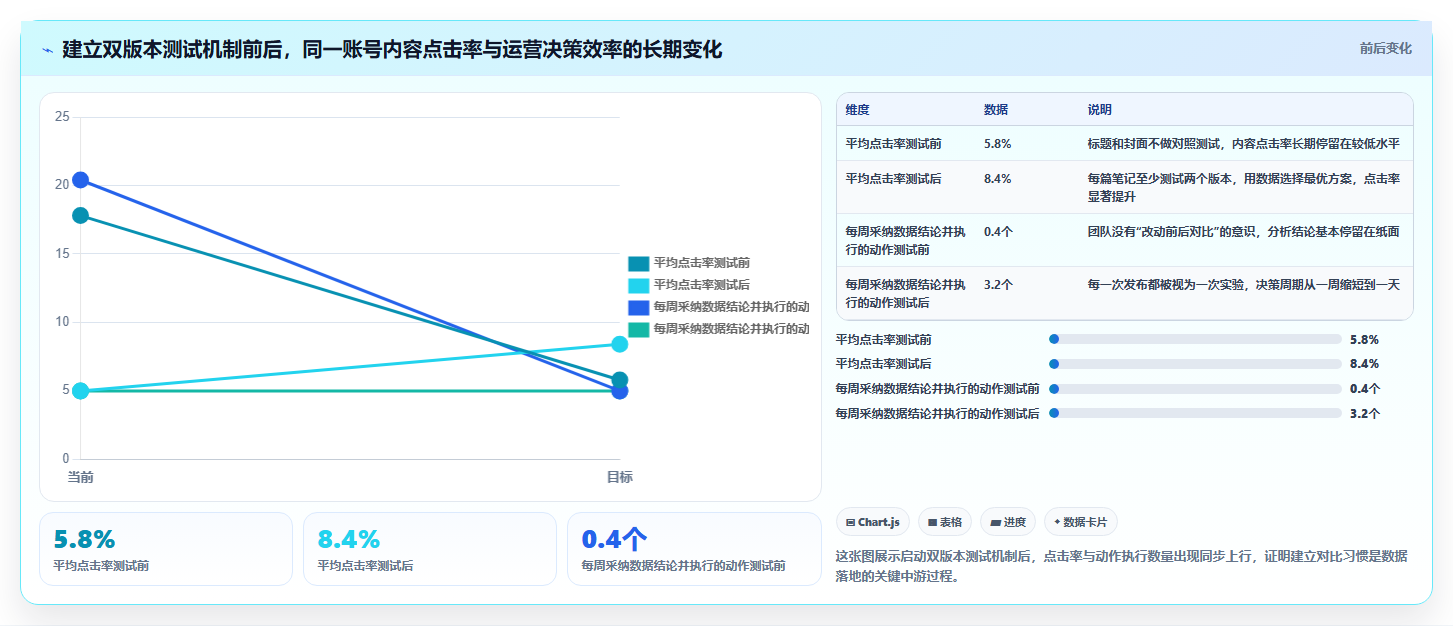
Task: Click the 3.2个 value beside progress bar
Action: point(1365,413)
